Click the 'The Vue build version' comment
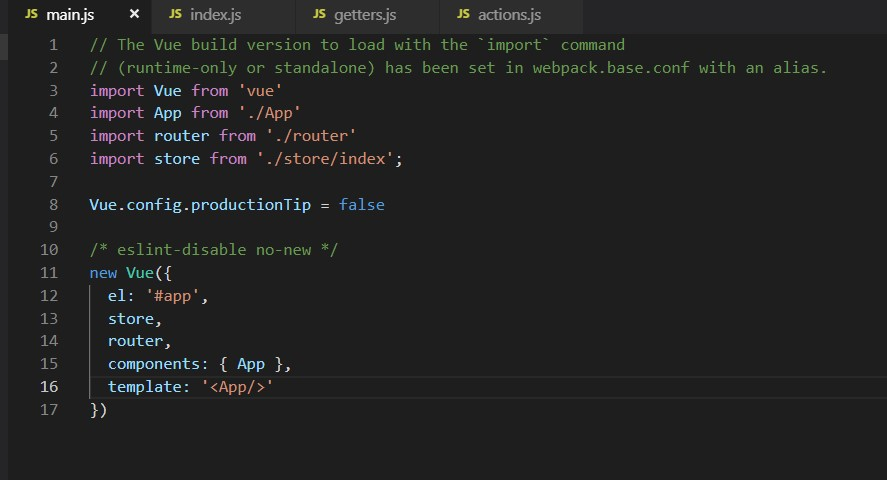The height and width of the screenshot is (480, 887). tap(214, 45)
